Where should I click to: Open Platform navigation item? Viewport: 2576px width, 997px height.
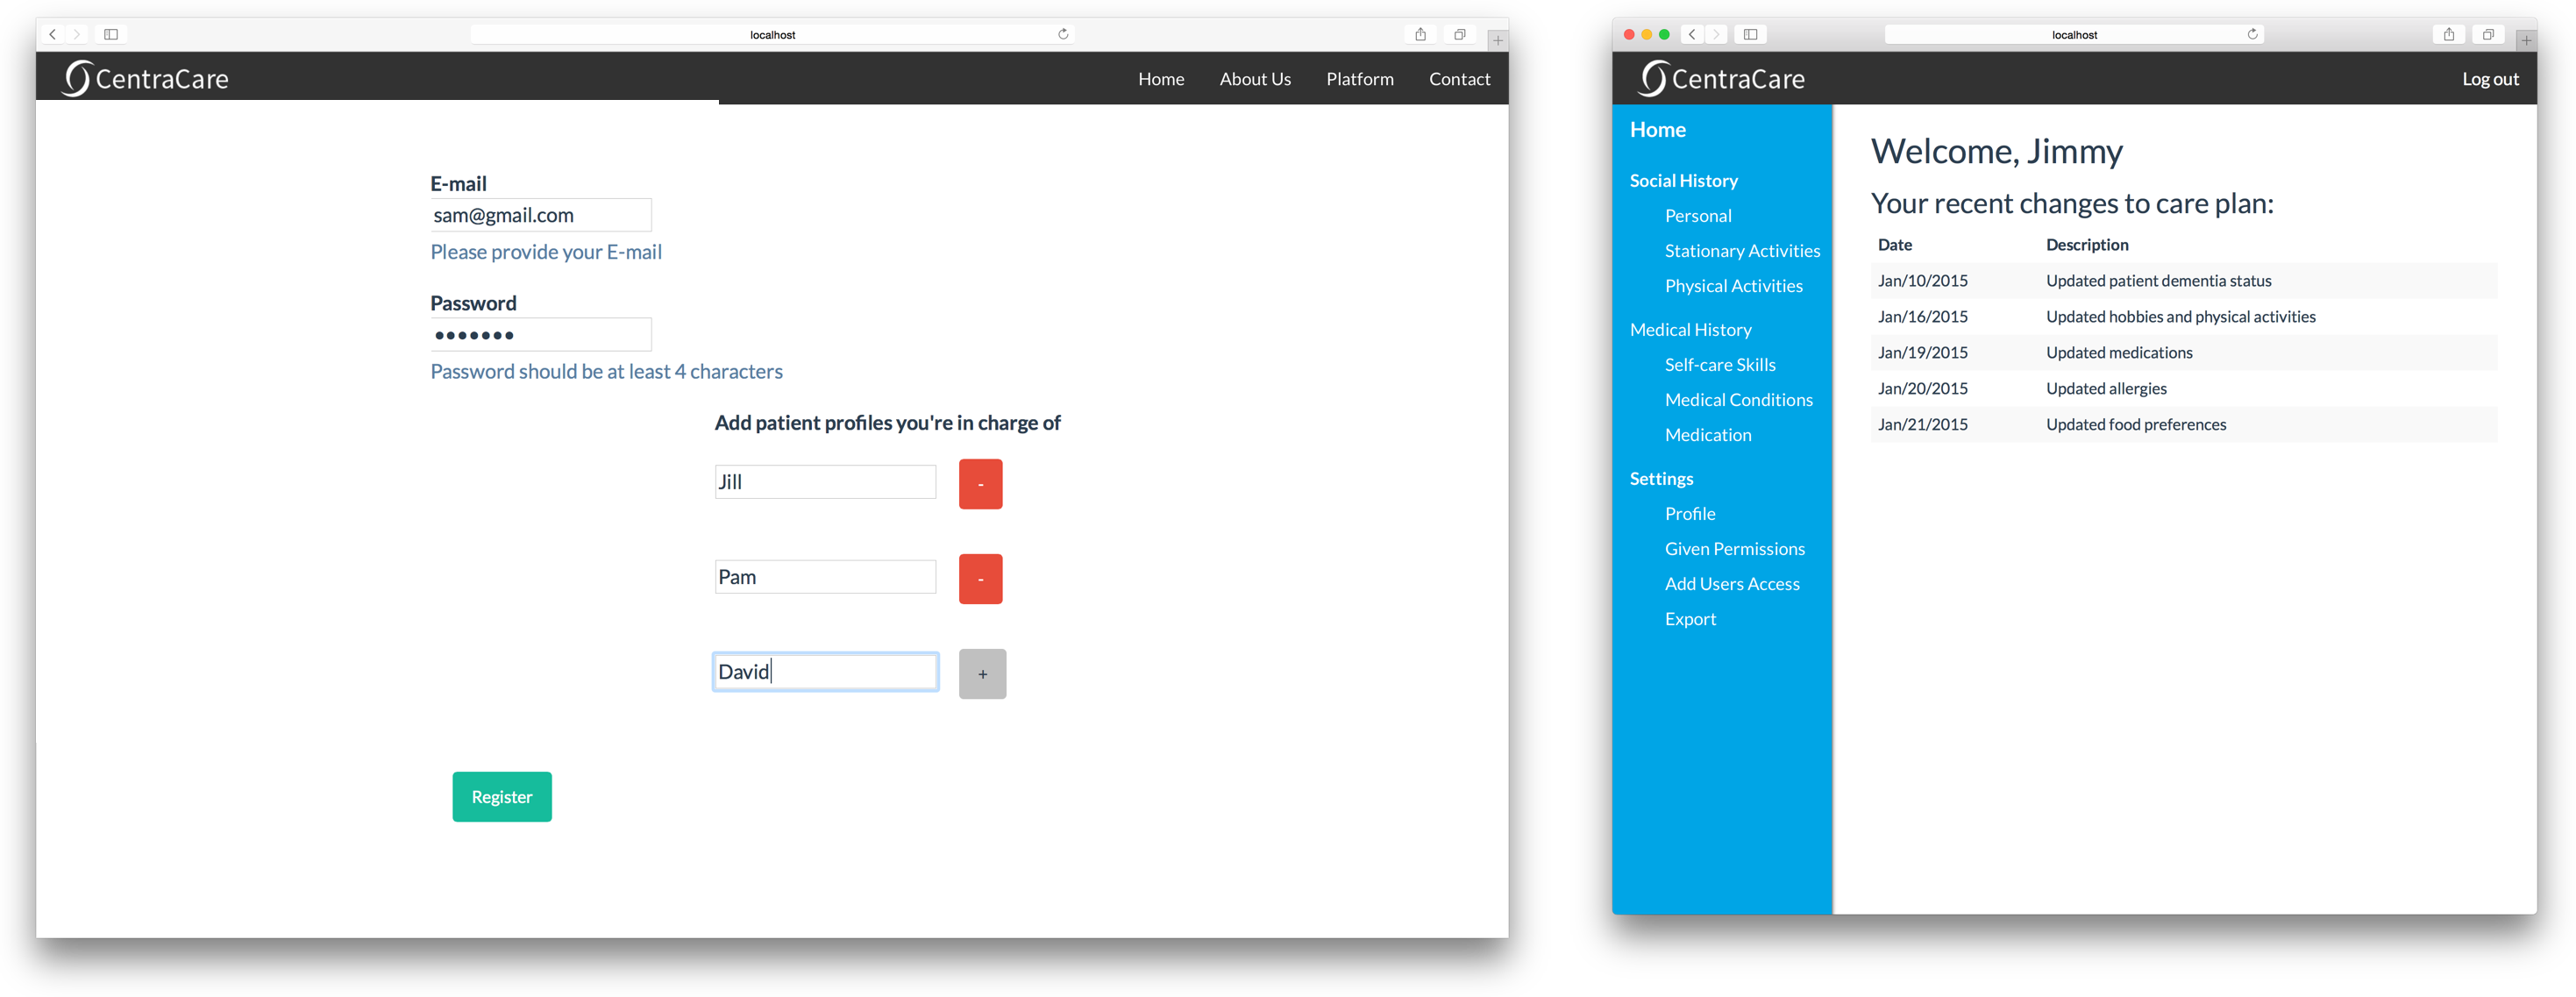1359,79
